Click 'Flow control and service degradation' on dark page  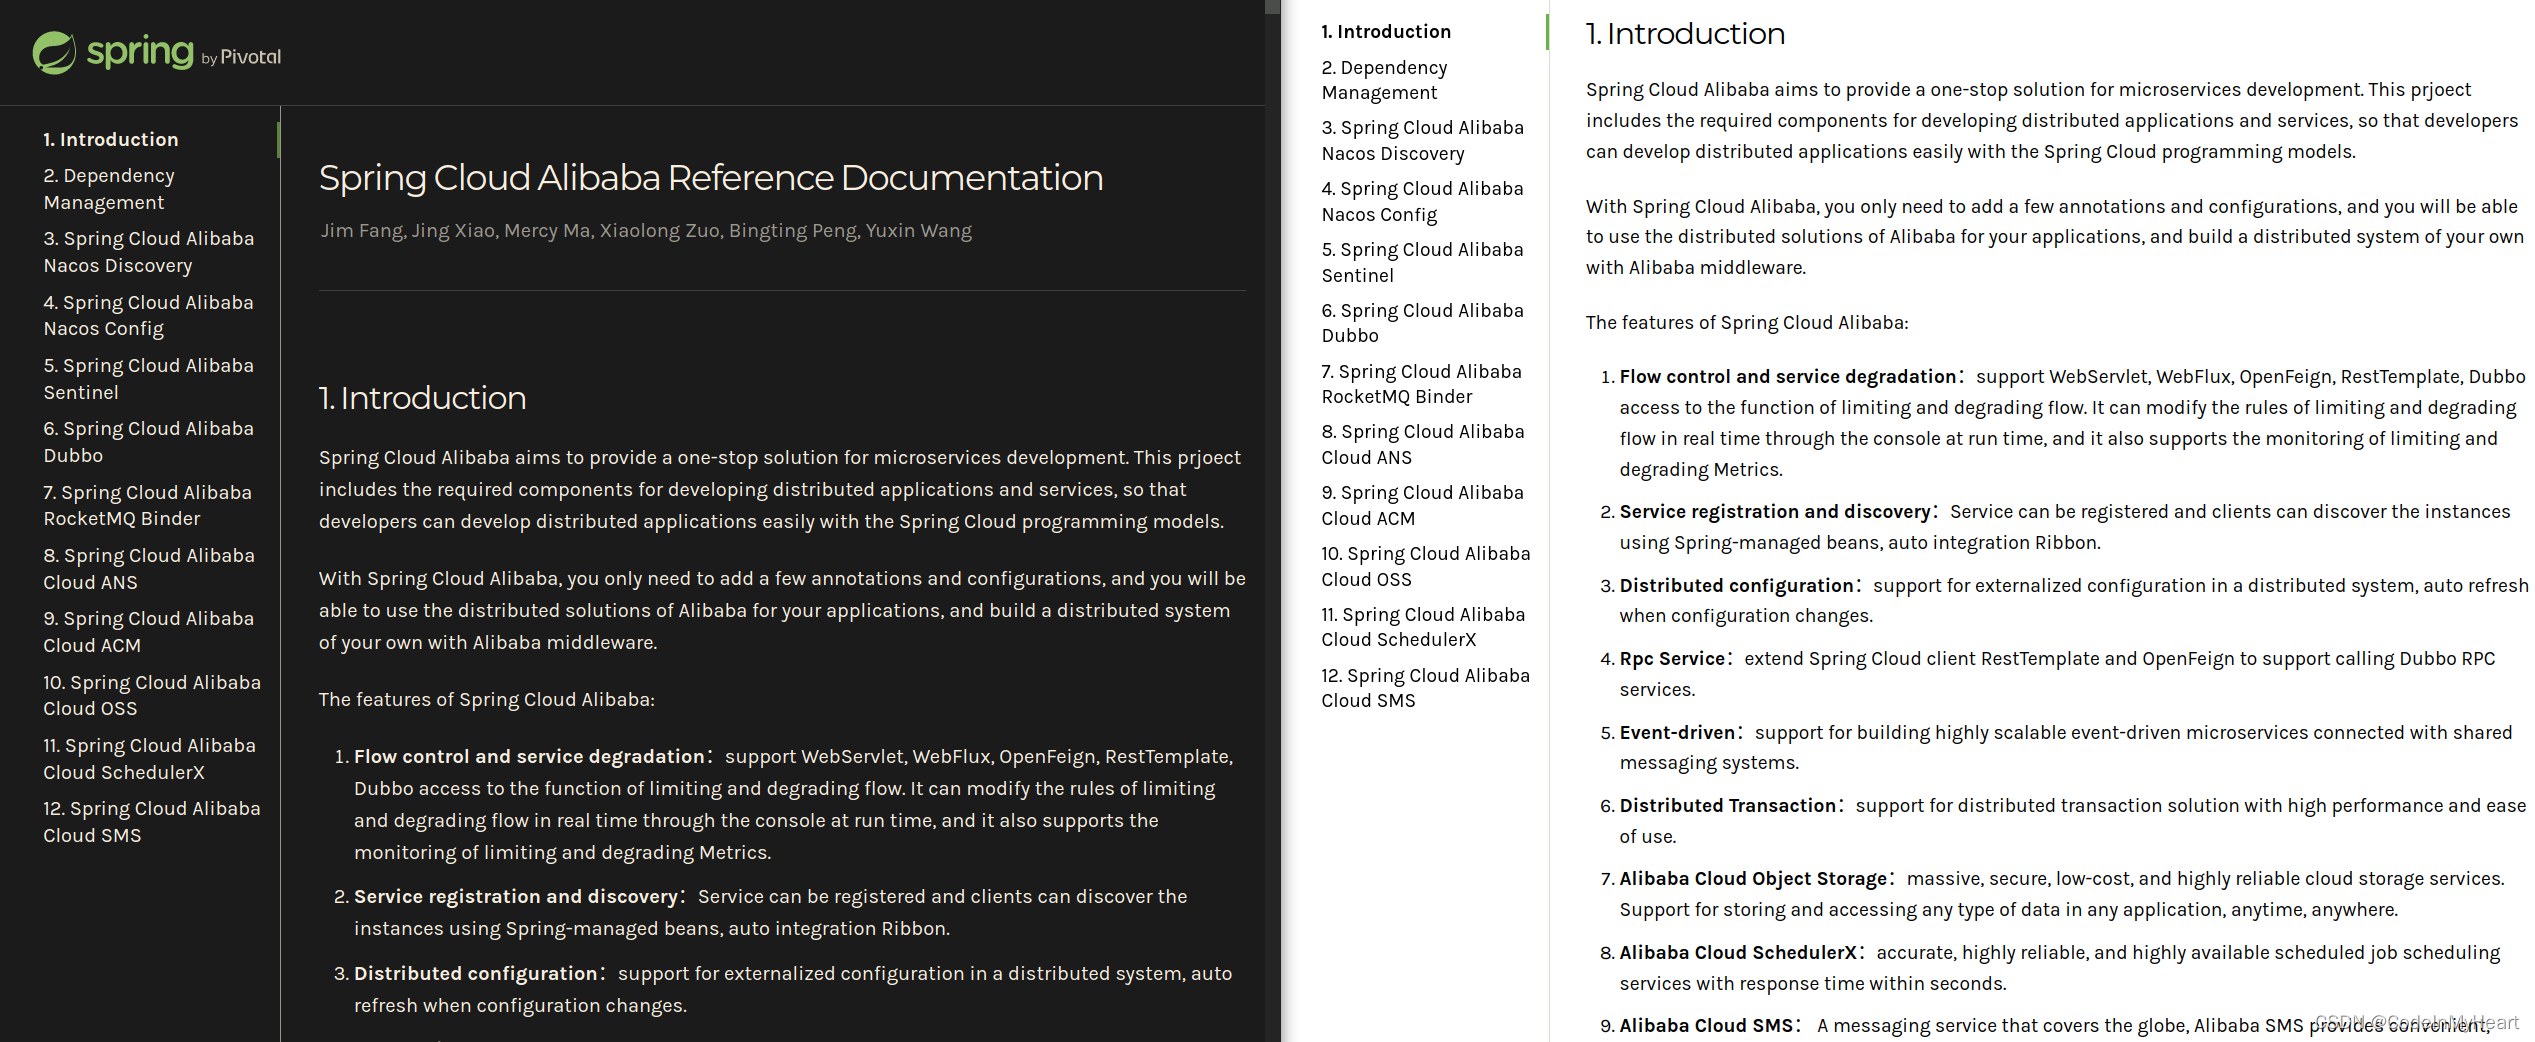pyautogui.click(x=529, y=757)
